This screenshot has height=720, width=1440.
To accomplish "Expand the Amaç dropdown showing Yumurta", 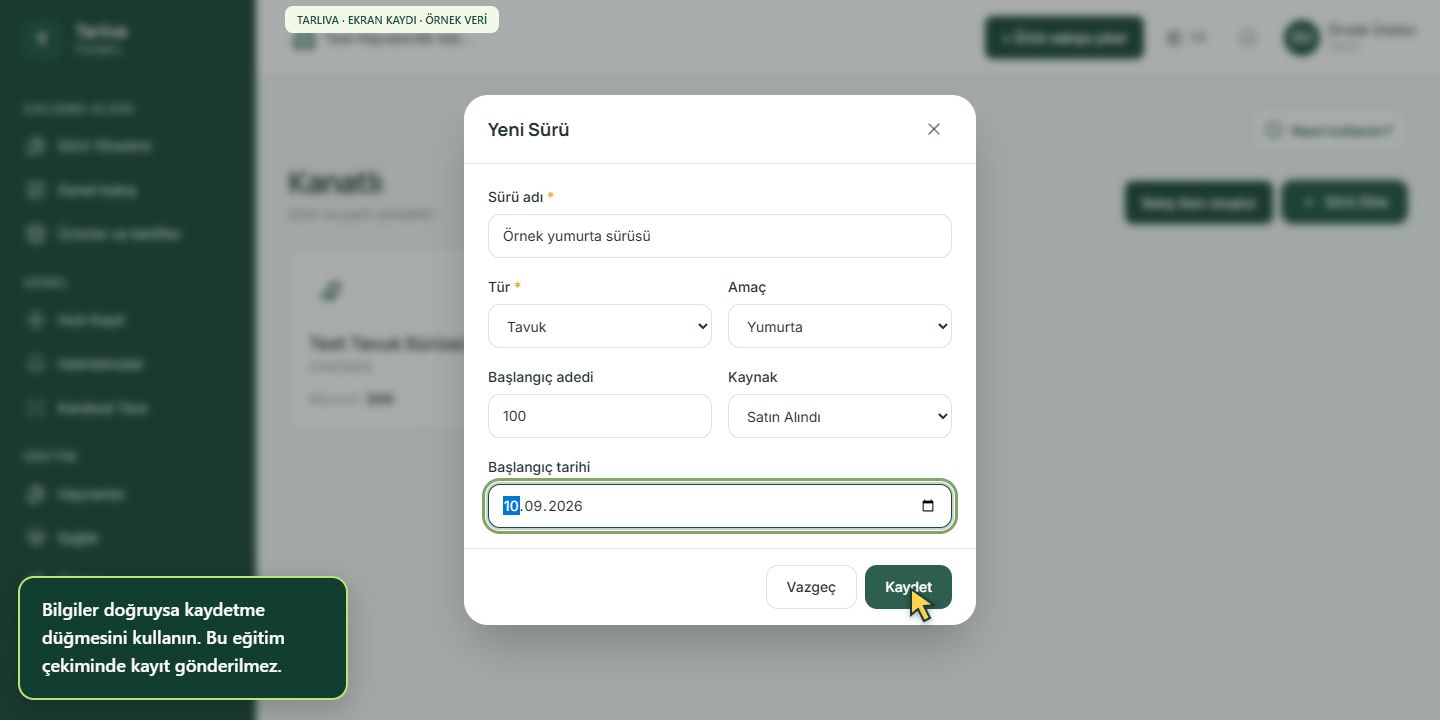I will click(840, 326).
